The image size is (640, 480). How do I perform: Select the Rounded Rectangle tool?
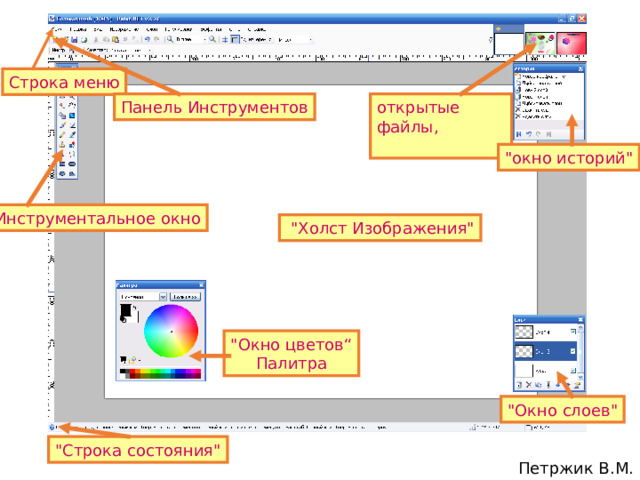coord(72,164)
